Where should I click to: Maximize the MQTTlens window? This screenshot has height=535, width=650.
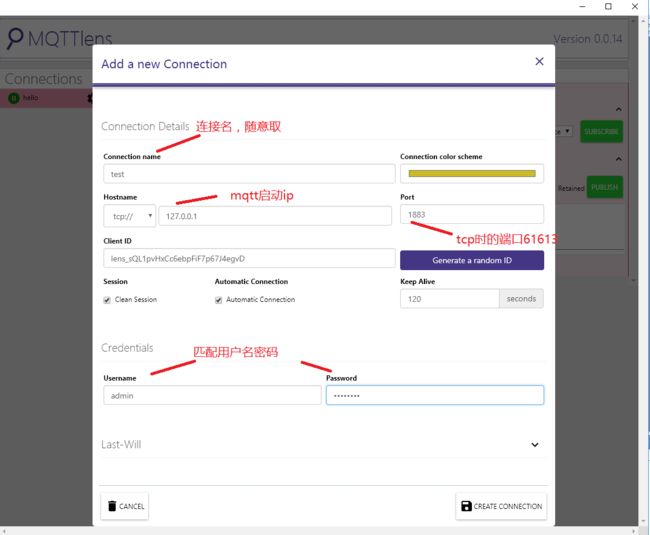point(608,6)
